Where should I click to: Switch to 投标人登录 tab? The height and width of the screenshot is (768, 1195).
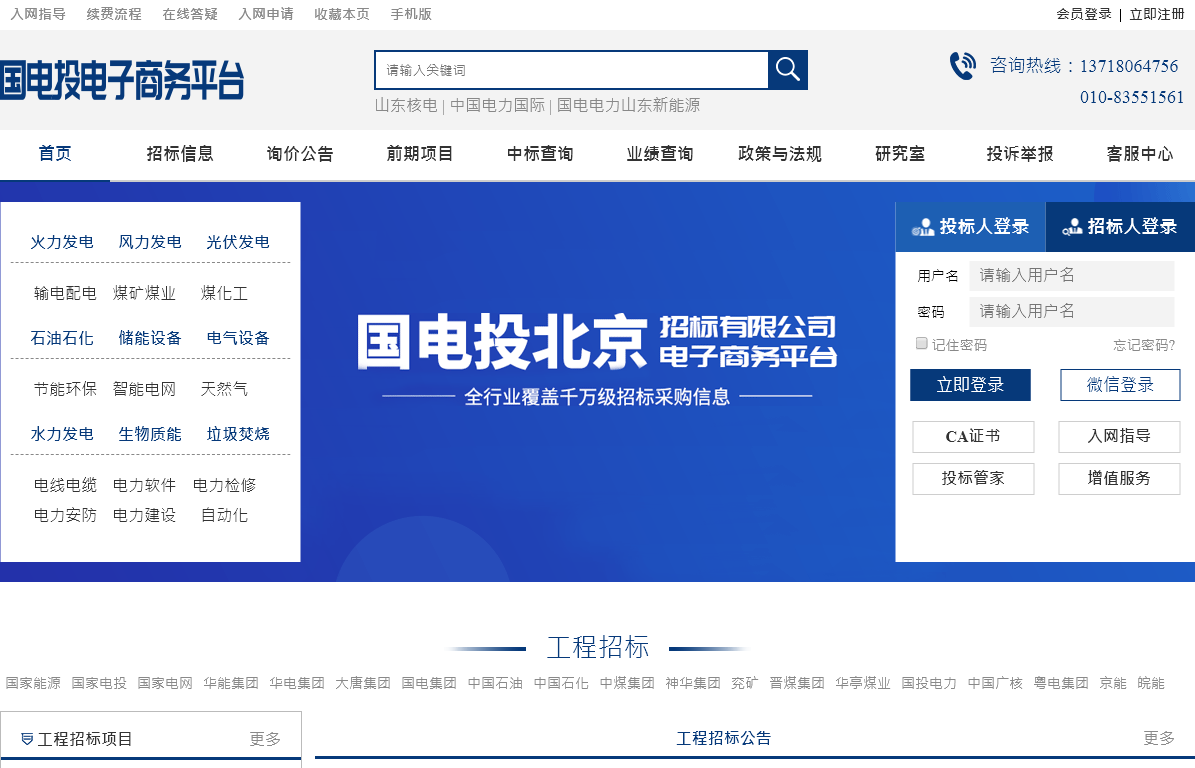(x=970, y=226)
